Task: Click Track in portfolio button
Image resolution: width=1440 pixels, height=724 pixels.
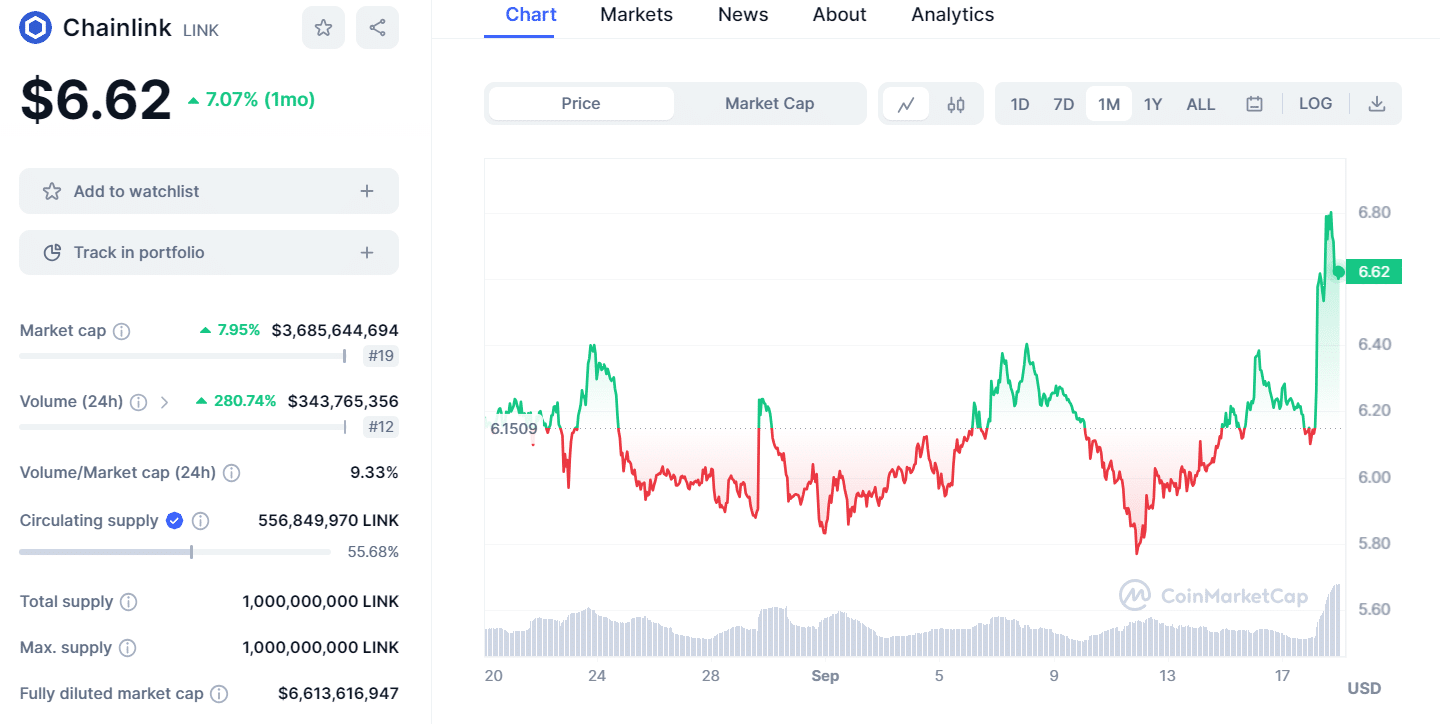Action: [x=209, y=253]
